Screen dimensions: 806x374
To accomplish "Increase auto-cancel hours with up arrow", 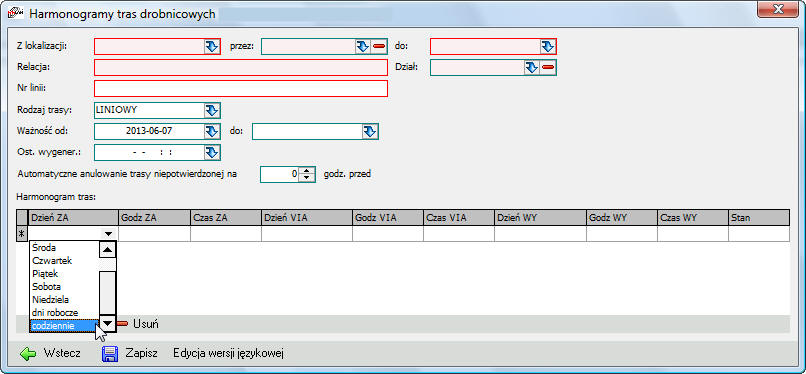I will [x=306, y=171].
